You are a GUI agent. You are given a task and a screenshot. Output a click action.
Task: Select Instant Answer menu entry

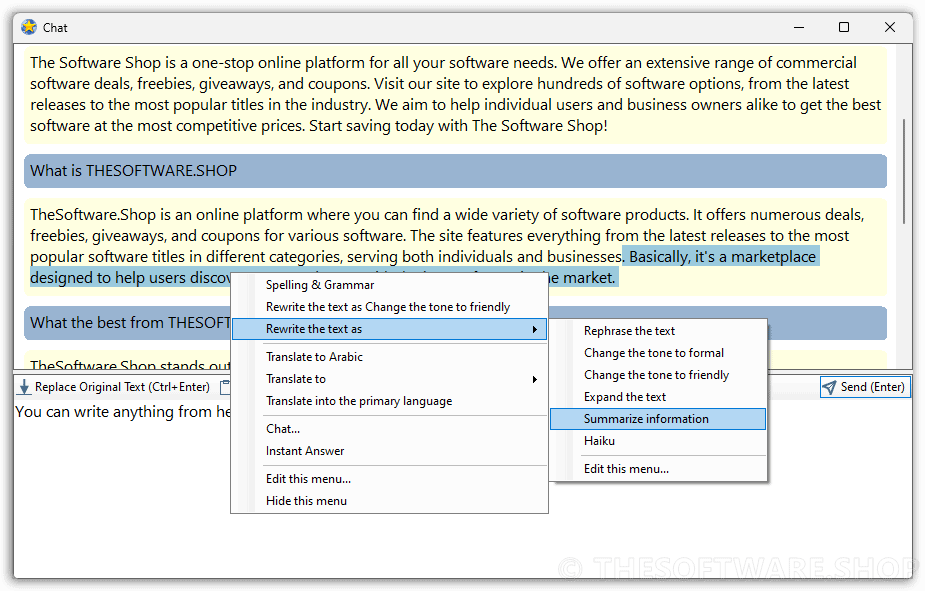(389, 451)
